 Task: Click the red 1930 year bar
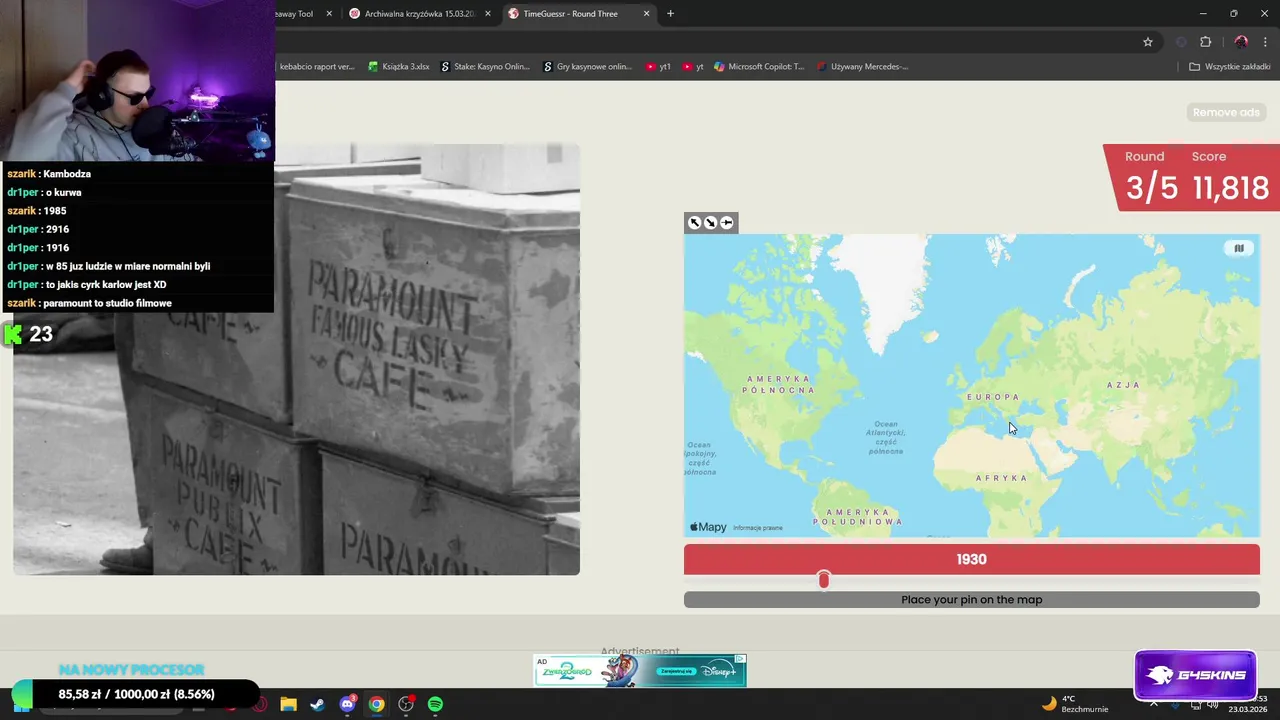tap(971, 560)
